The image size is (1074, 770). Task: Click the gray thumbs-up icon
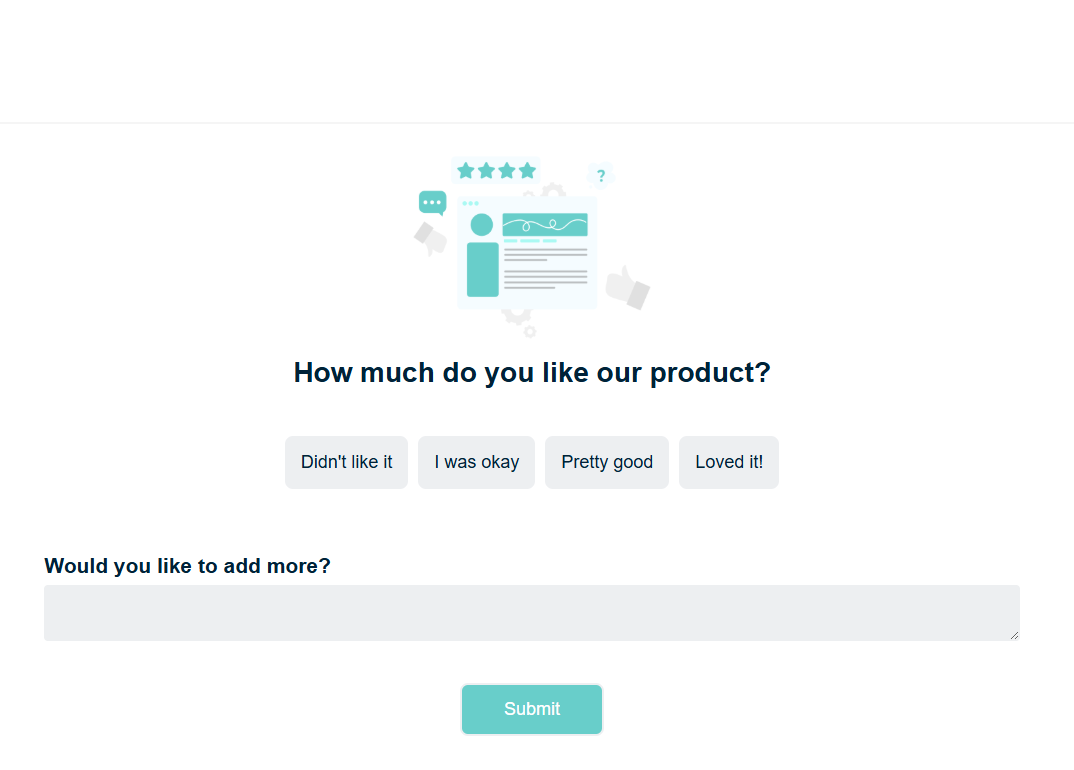point(627,288)
